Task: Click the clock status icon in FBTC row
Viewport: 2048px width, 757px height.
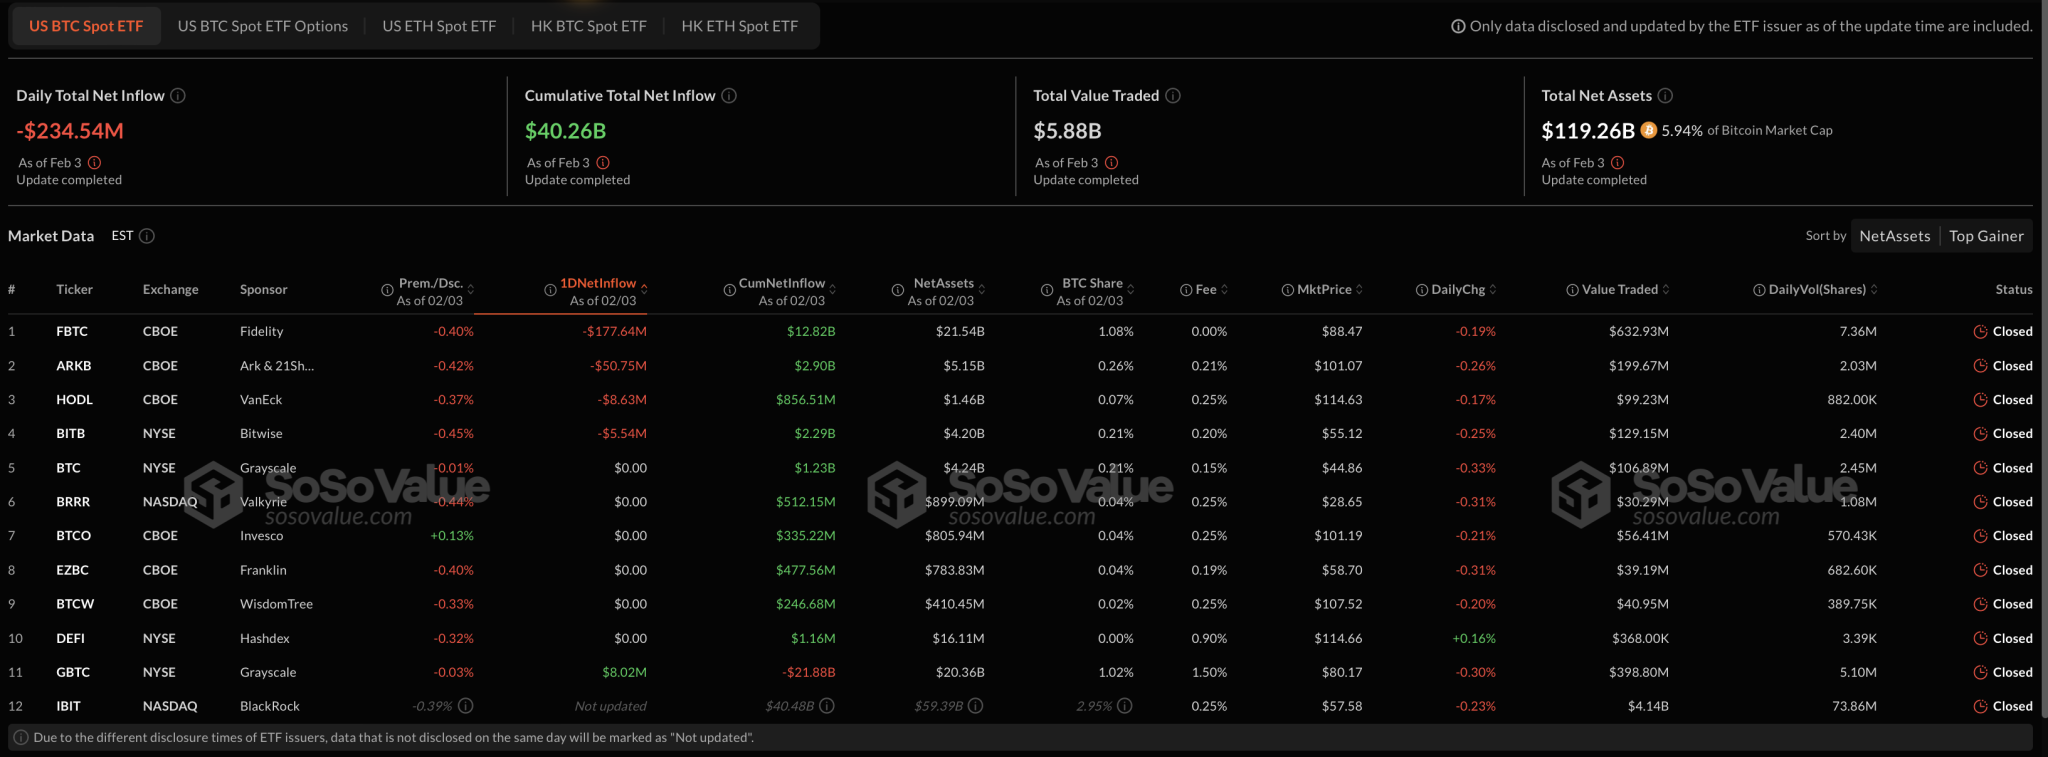Action: (x=1980, y=332)
